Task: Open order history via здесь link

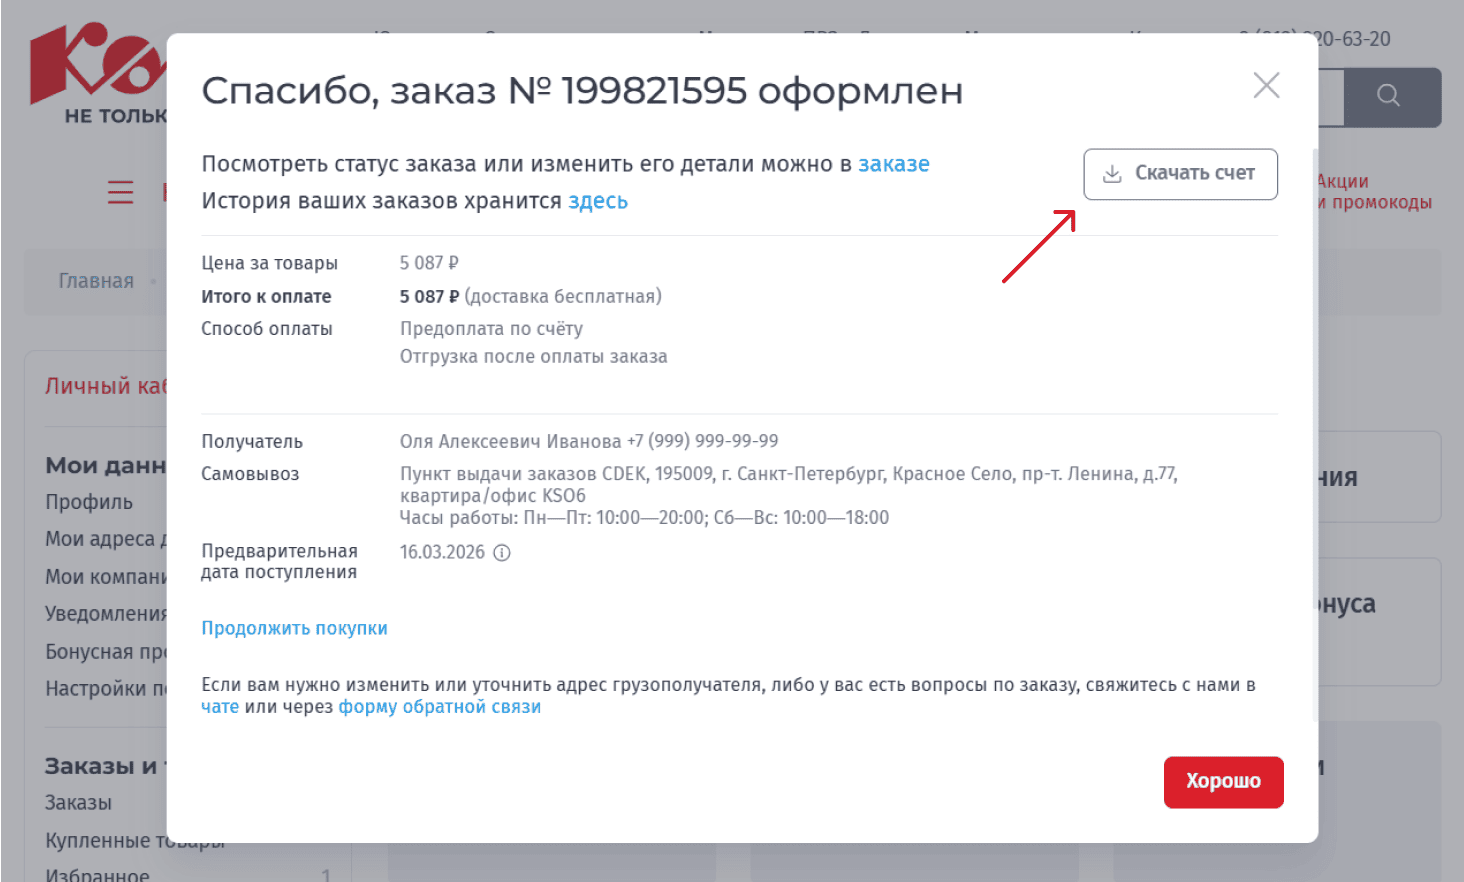Action: coord(598,201)
